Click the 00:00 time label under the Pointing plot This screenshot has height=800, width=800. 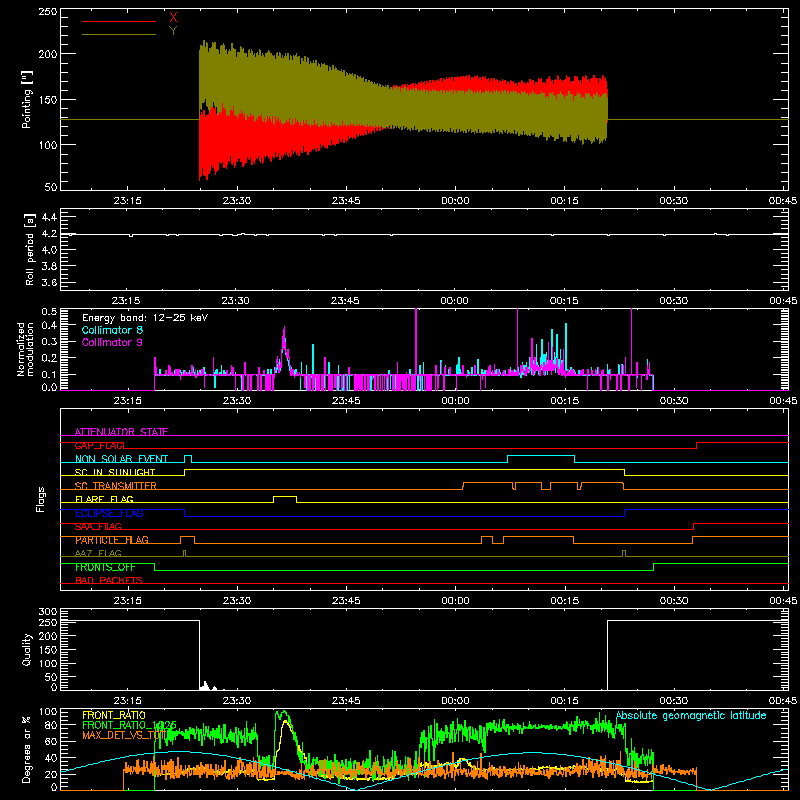455,201
